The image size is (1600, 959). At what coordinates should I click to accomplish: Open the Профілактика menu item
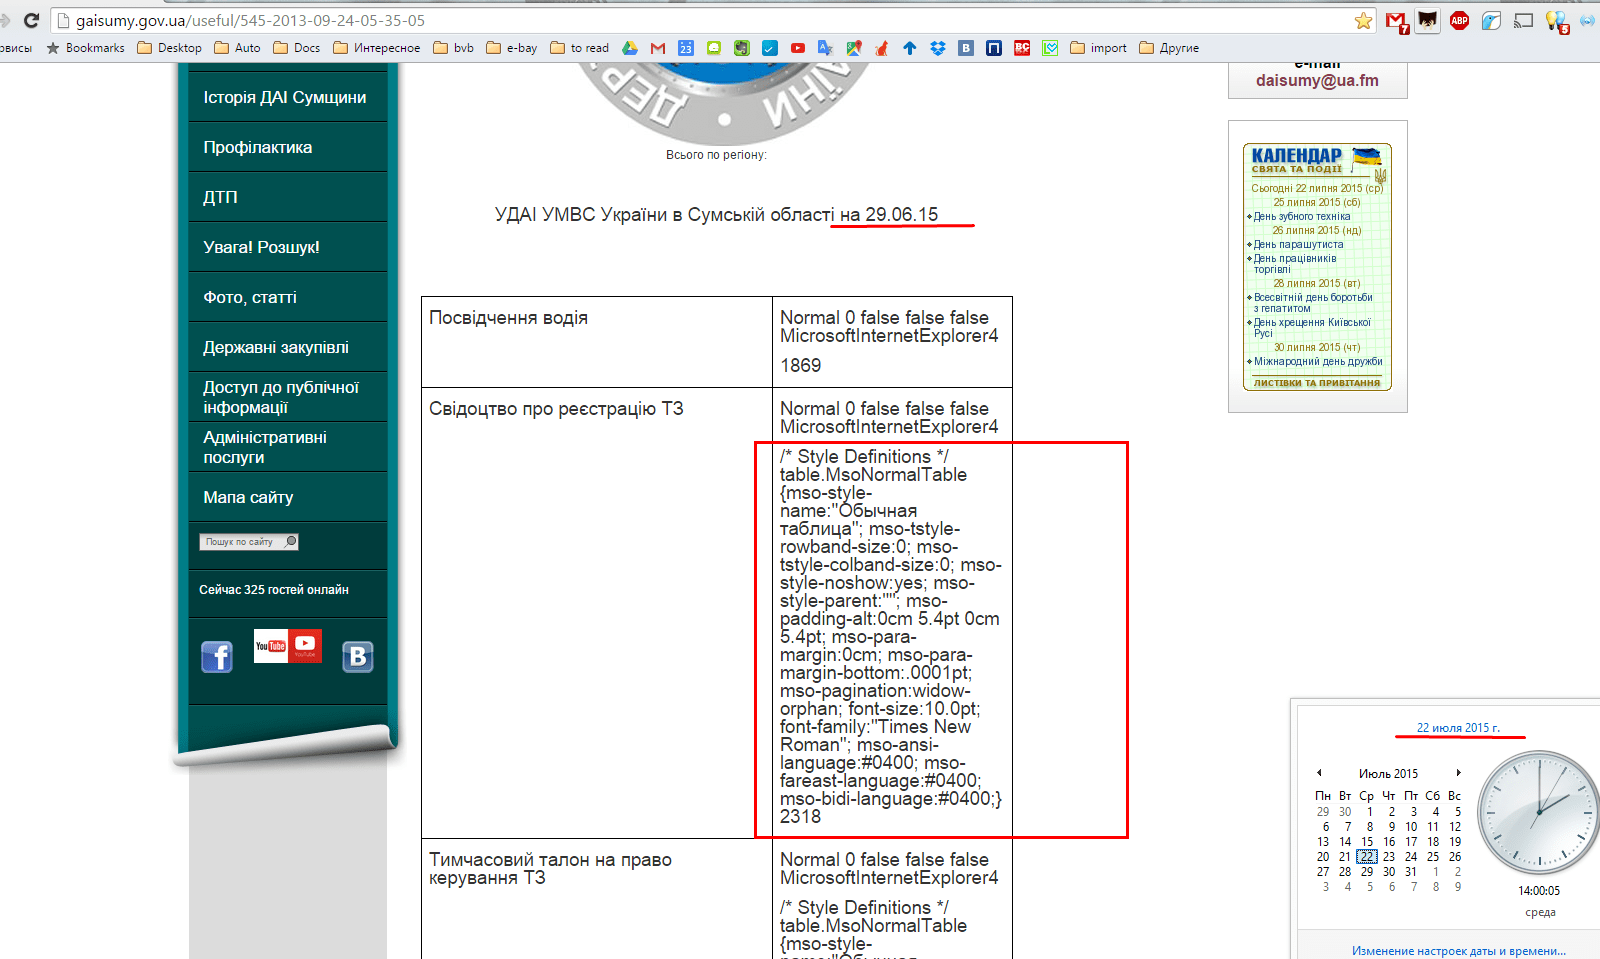point(288,147)
